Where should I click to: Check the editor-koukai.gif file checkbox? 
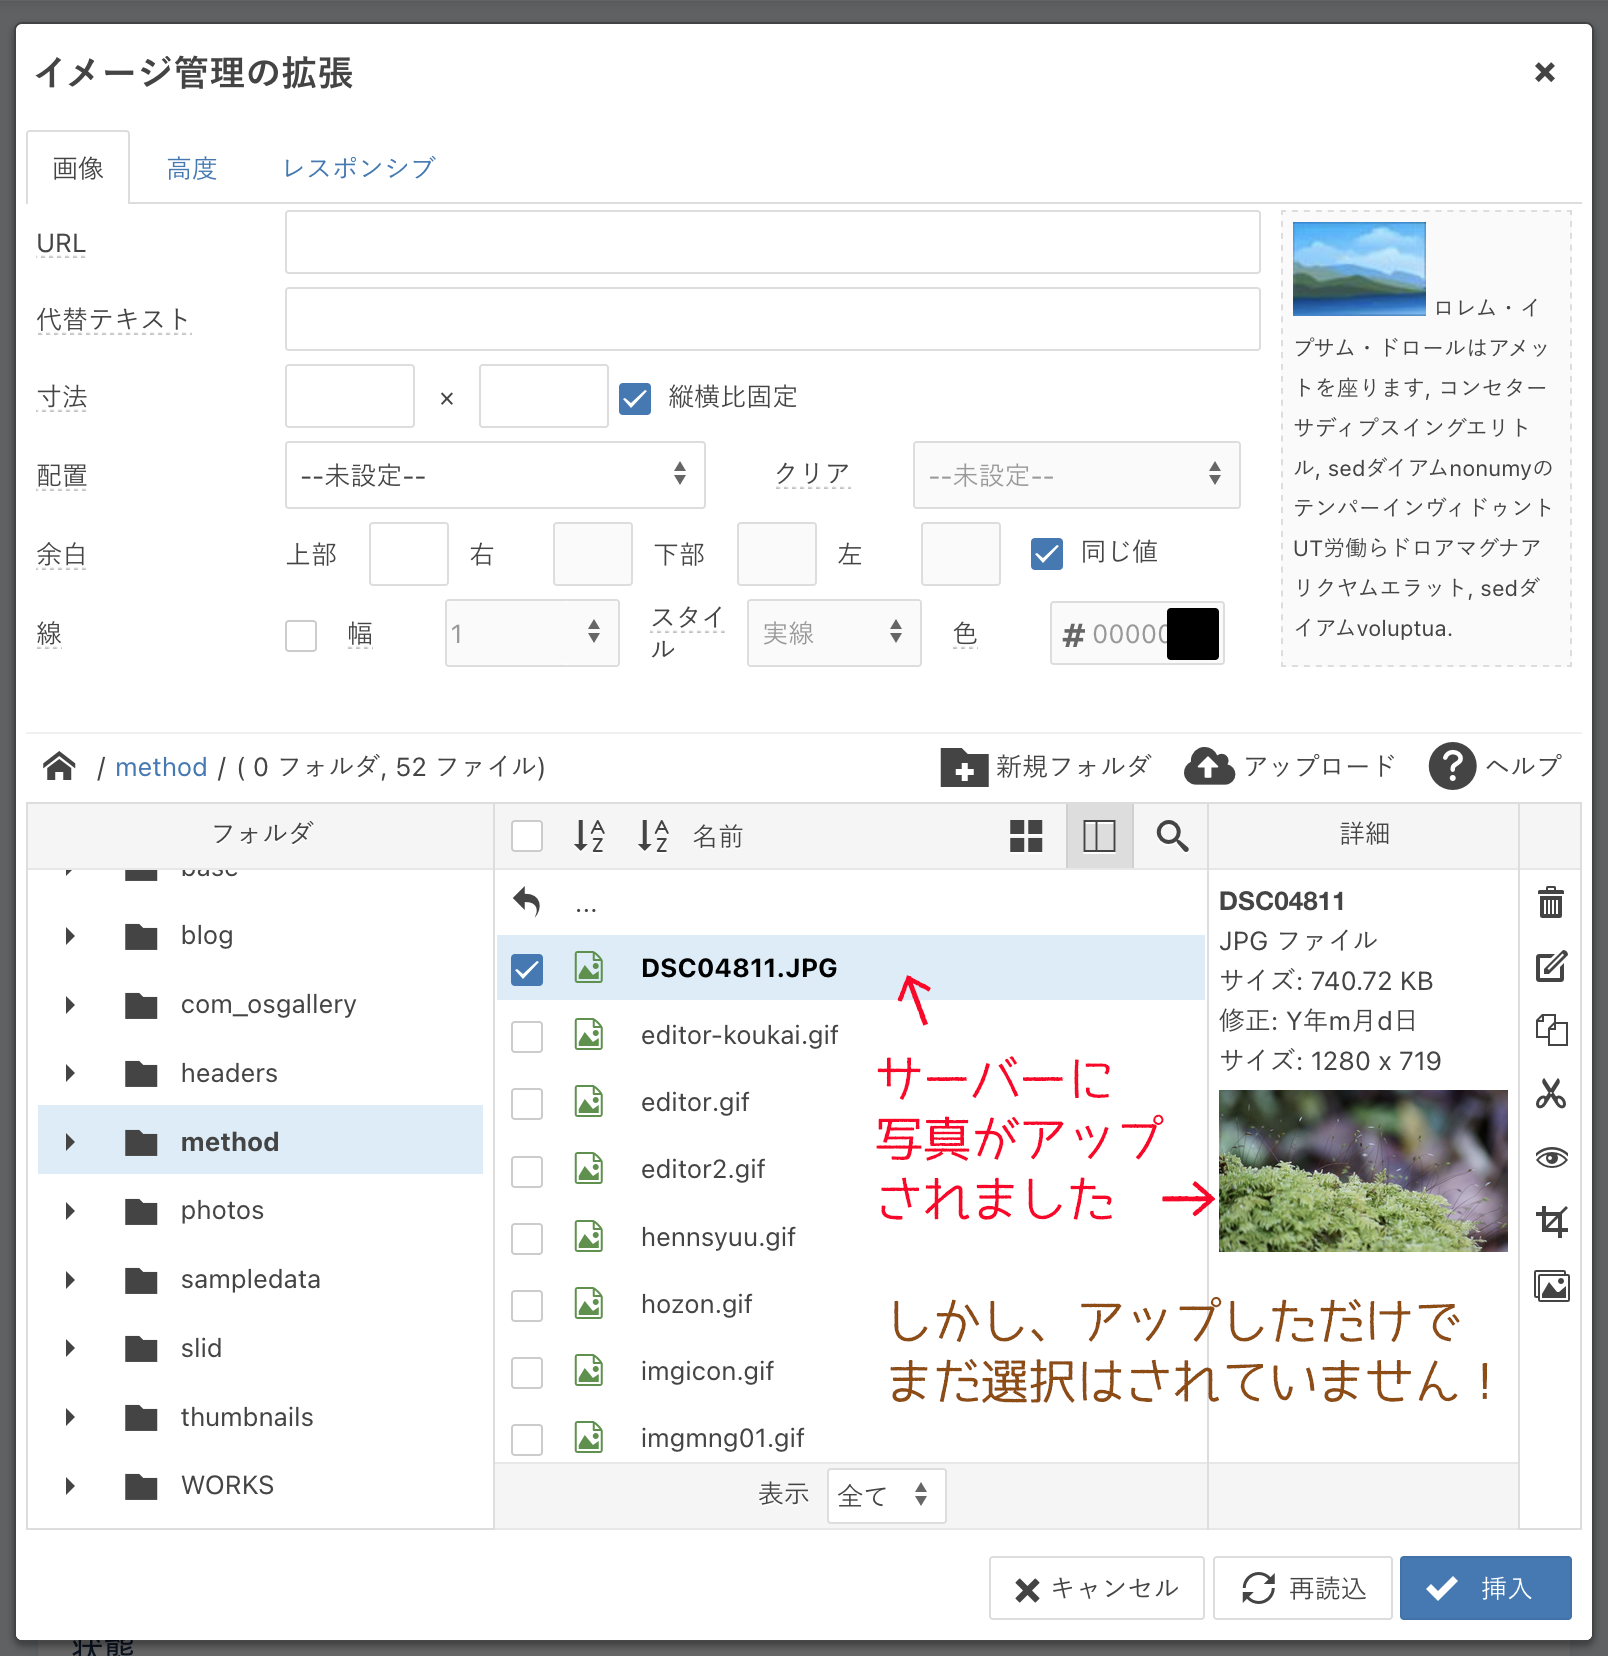527,1037
